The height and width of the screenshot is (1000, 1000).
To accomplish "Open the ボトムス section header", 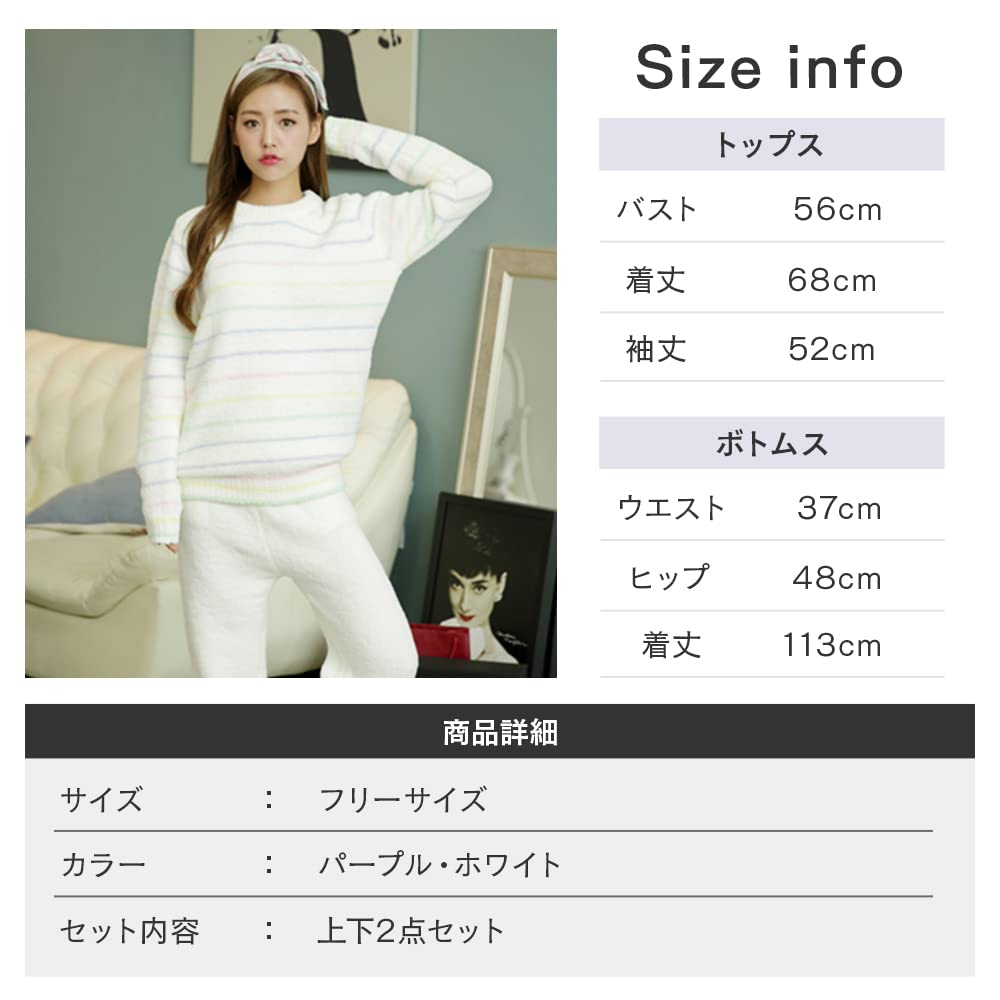I will (x=772, y=443).
